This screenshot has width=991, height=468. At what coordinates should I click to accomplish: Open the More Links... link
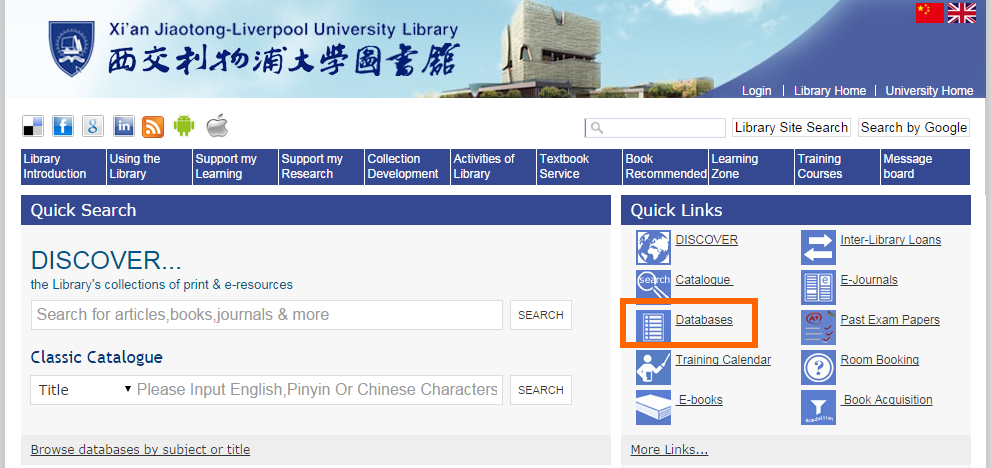(669, 450)
